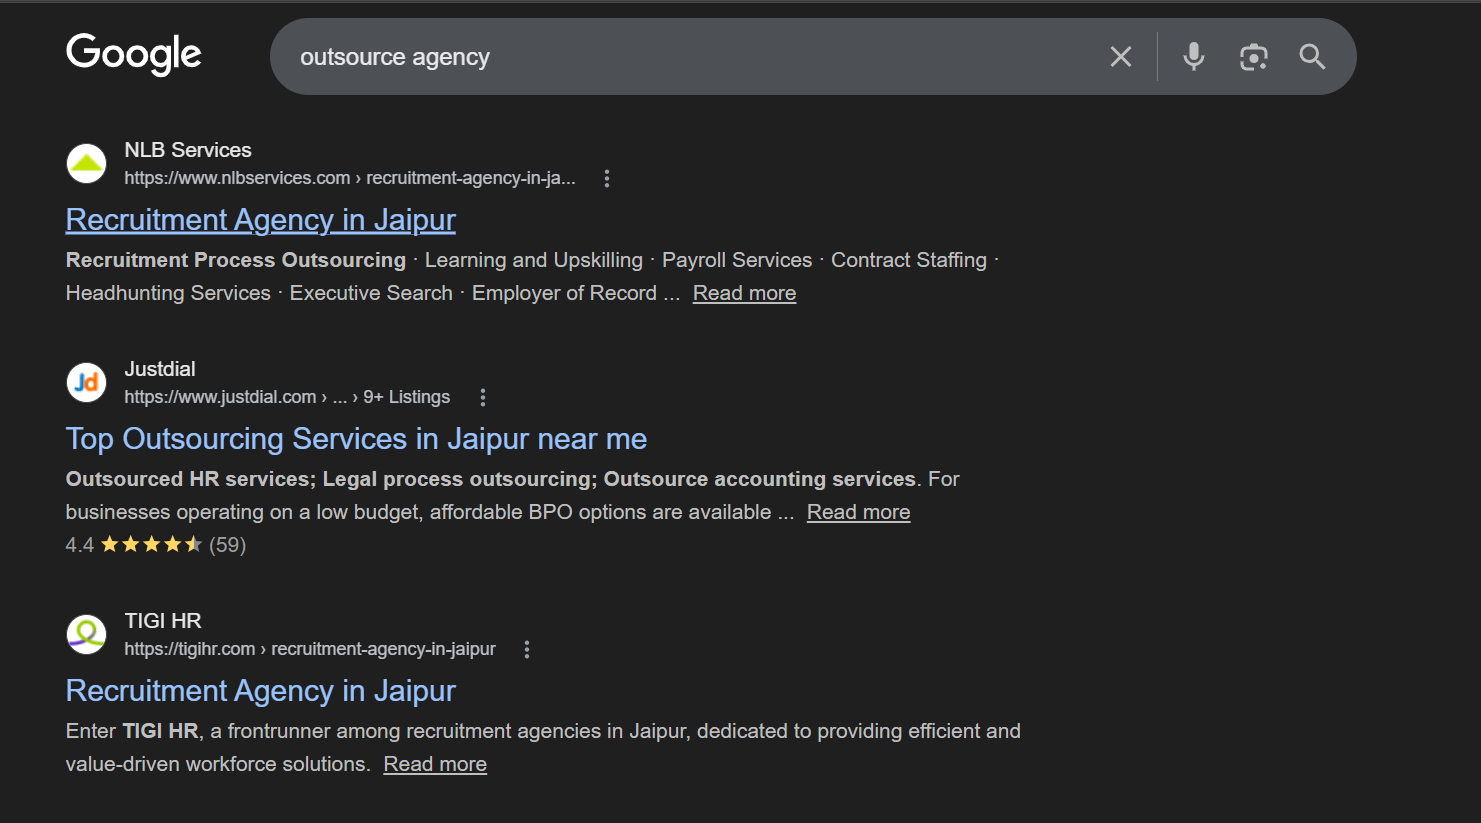1481x823 pixels.
Task: Start a voice search with the microphone icon
Action: 1193,57
